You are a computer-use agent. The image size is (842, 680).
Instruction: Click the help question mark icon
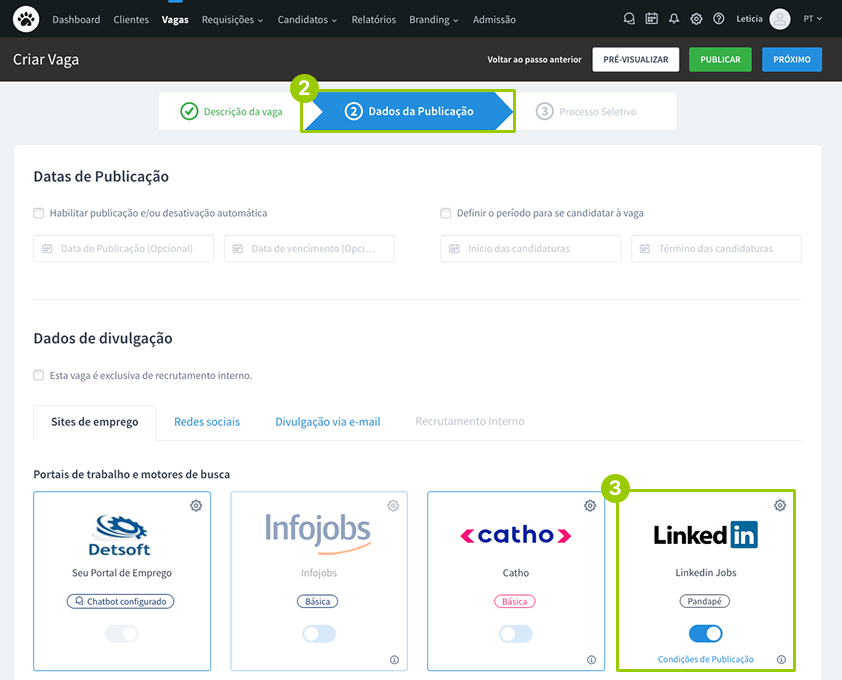tap(718, 19)
